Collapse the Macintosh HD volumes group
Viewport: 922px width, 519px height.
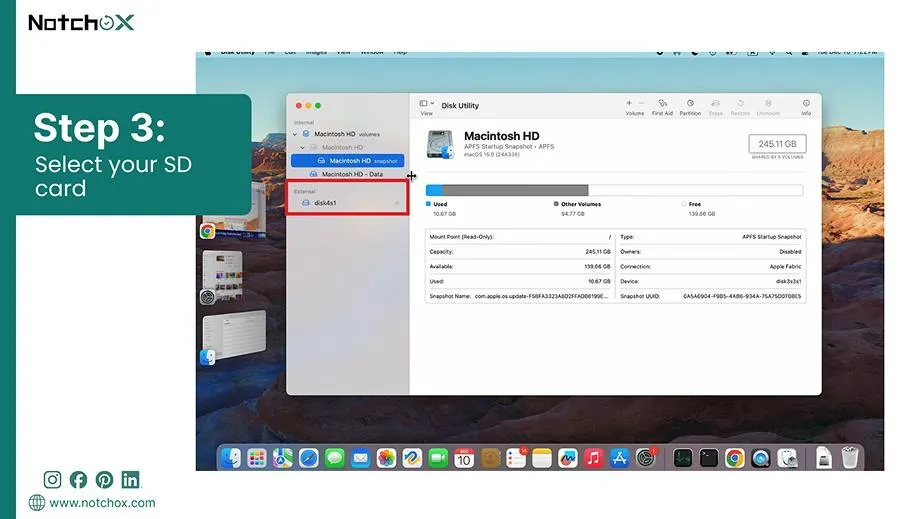point(295,134)
